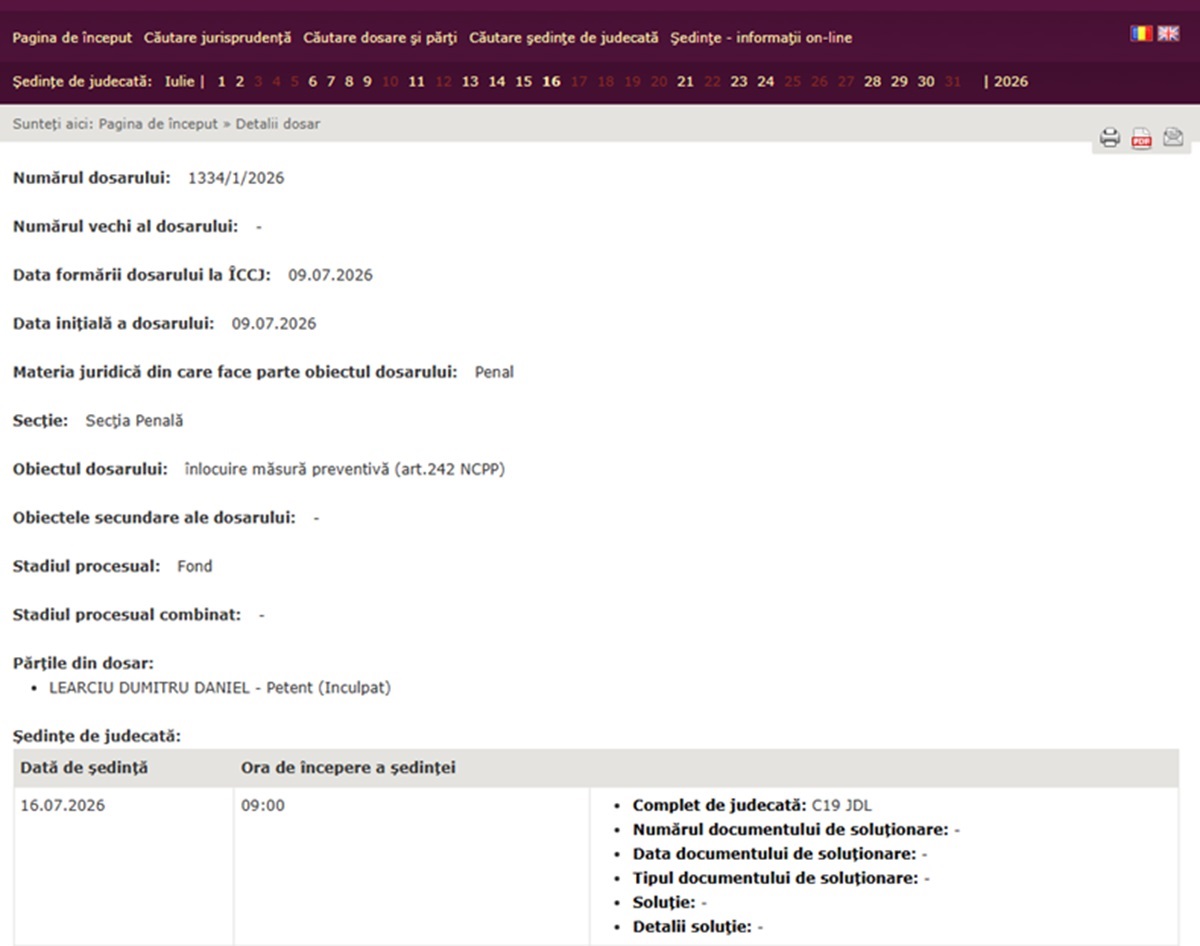The height and width of the screenshot is (946, 1200).
Task: Choose day 1 of Iulie sessions
Action: point(222,82)
